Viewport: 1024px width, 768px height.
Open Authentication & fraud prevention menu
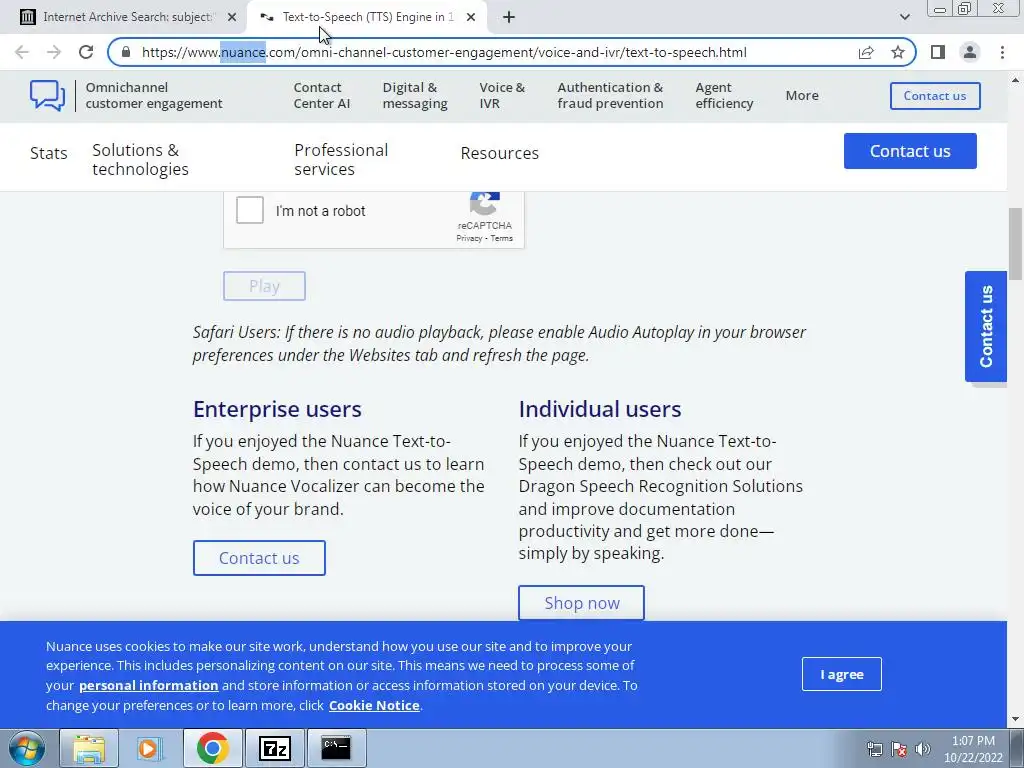[x=610, y=95]
